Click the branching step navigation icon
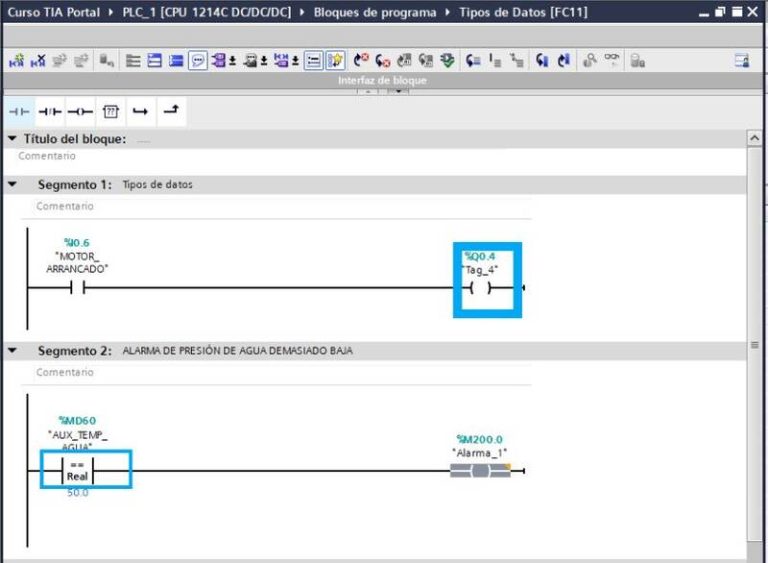 point(516,61)
